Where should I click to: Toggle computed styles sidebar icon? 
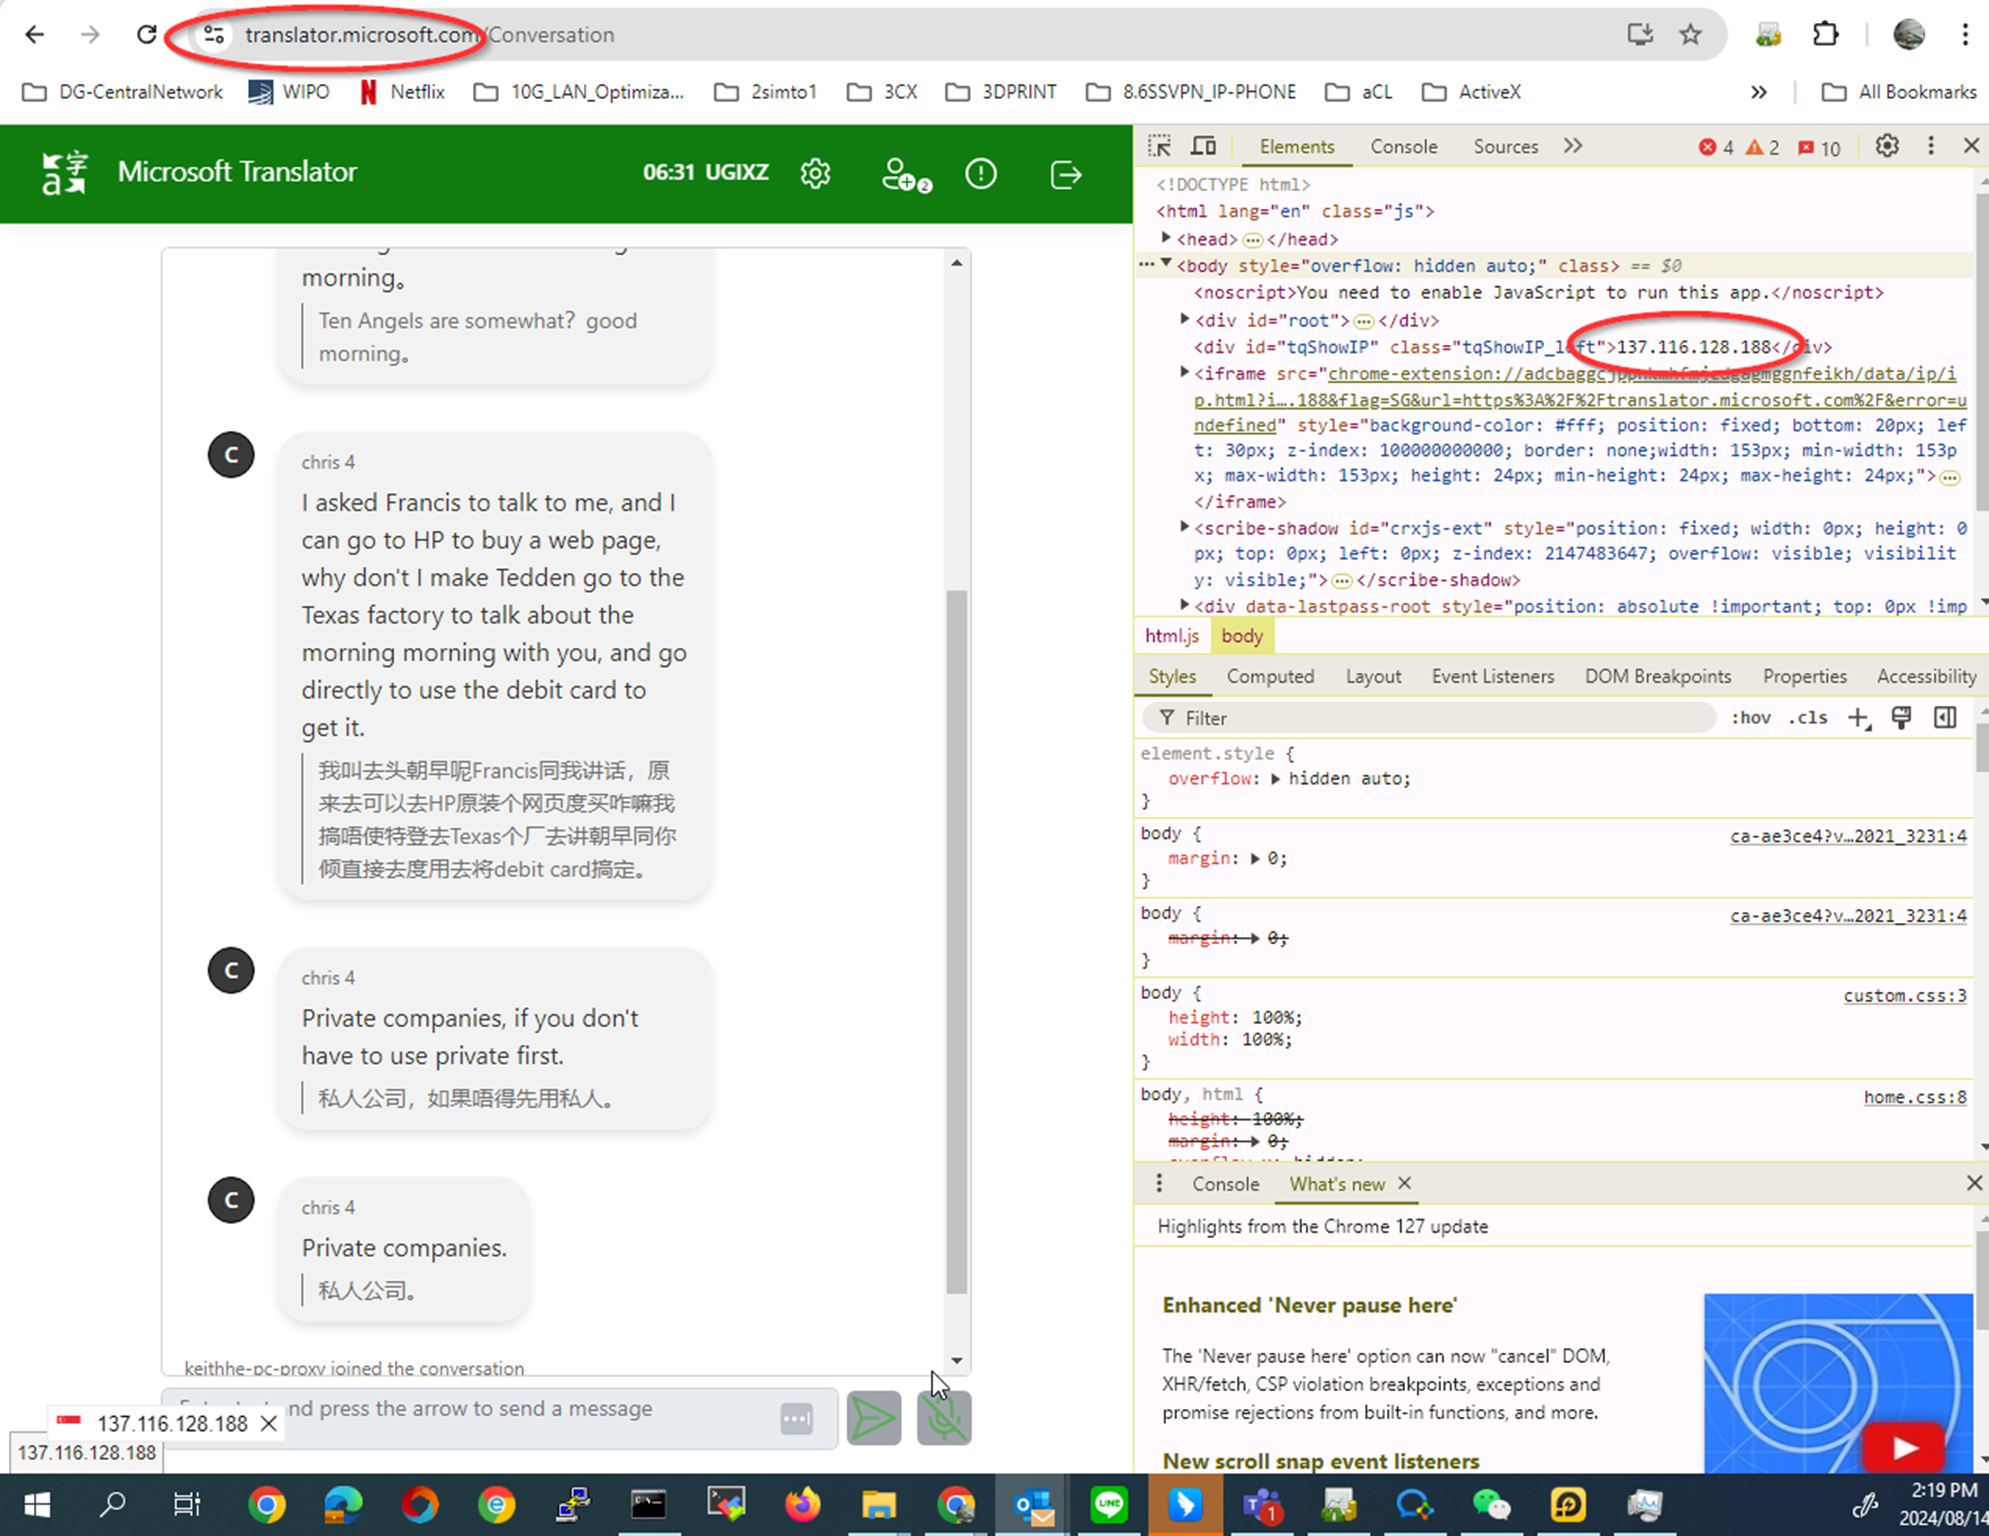click(1945, 718)
